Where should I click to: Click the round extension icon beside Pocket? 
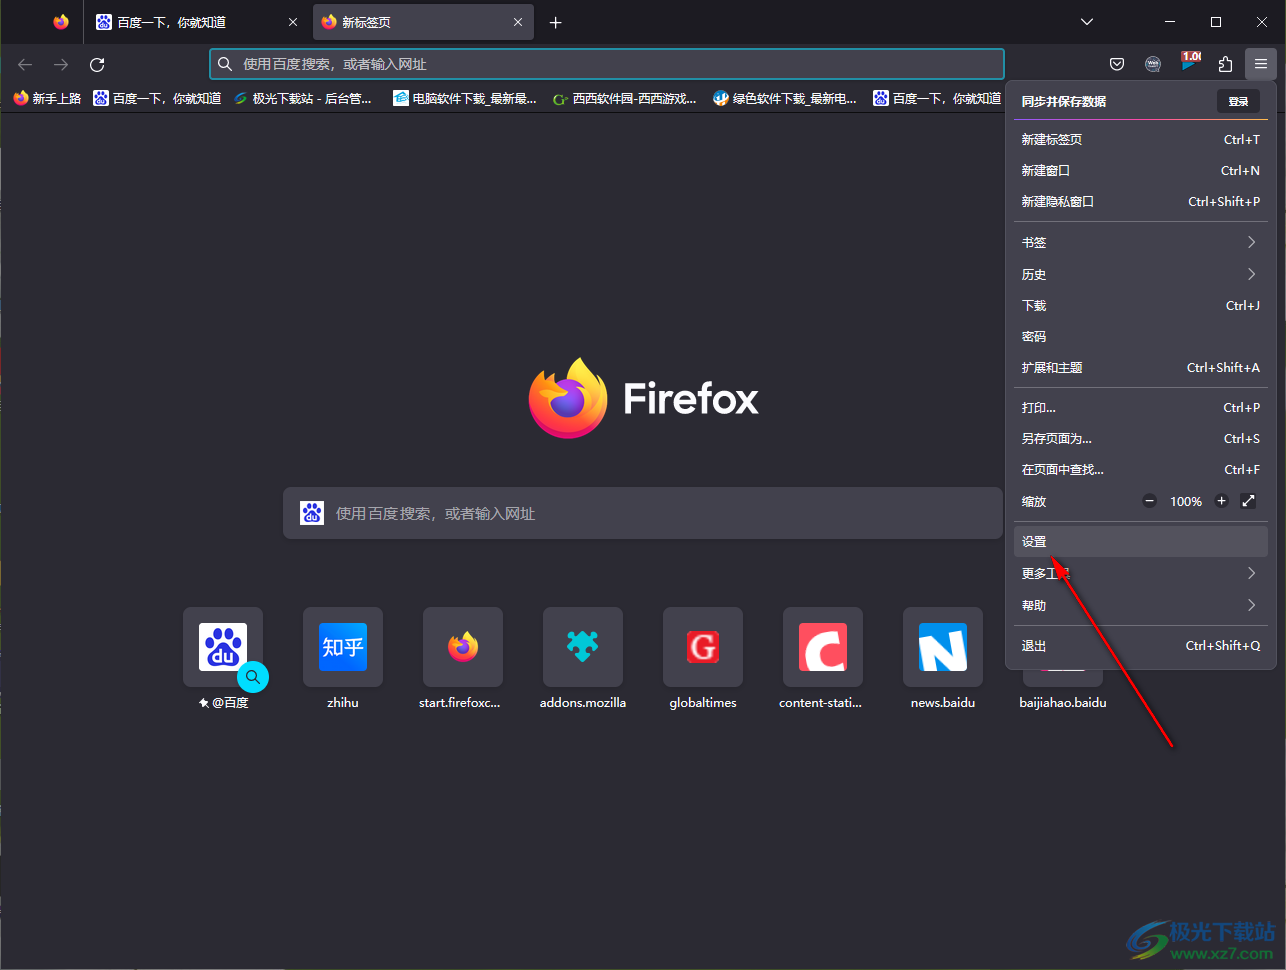pyautogui.click(x=1153, y=64)
